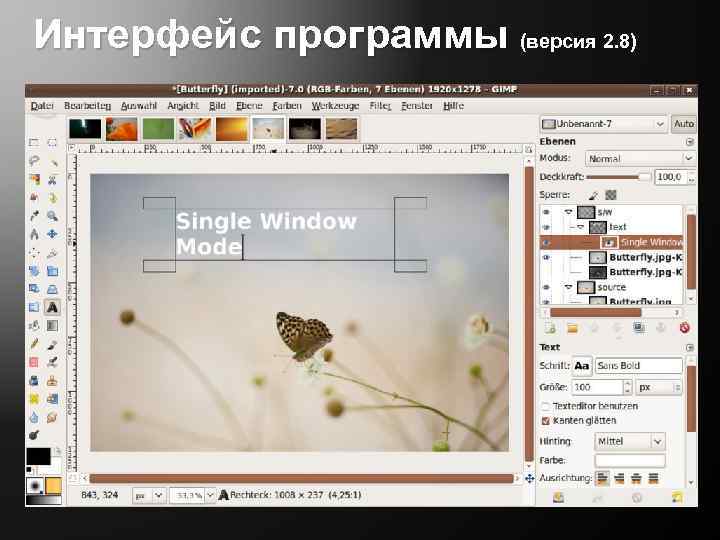Viewport: 720px width, 540px height.
Task: Open the Größe unit px dropdown
Action: (658, 388)
